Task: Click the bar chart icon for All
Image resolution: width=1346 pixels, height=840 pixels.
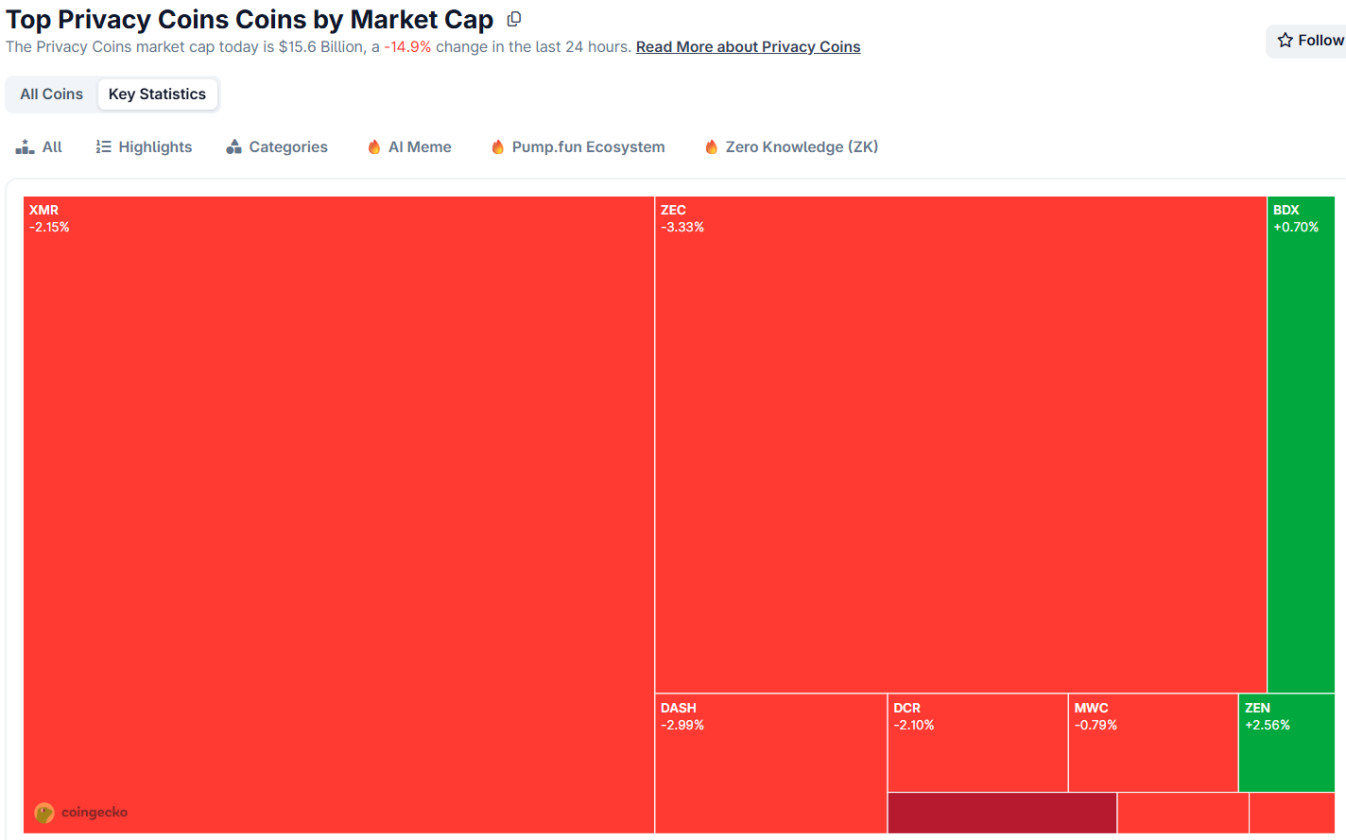Action: [x=25, y=147]
